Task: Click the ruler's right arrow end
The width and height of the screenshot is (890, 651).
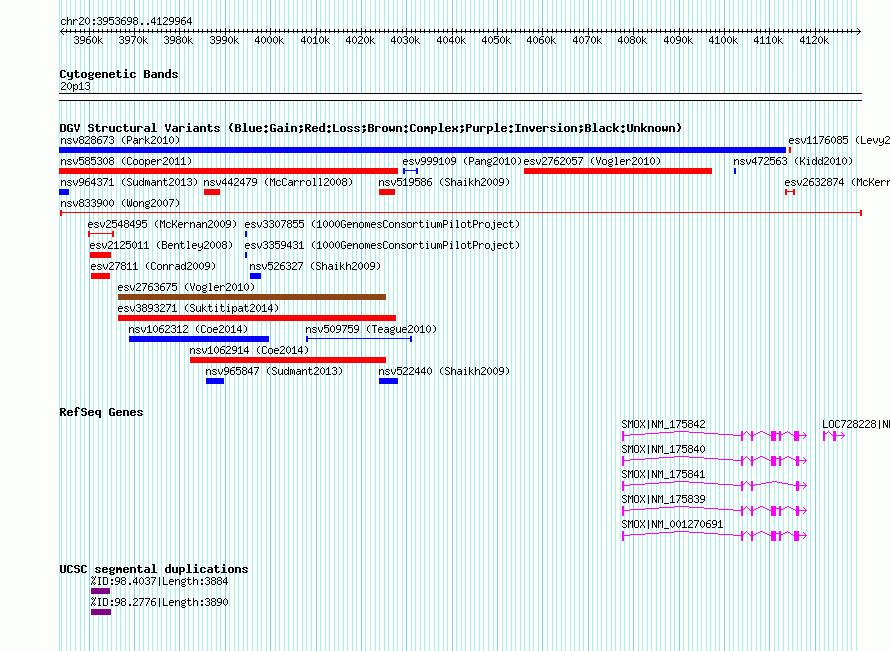Action: tap(858, 32)
